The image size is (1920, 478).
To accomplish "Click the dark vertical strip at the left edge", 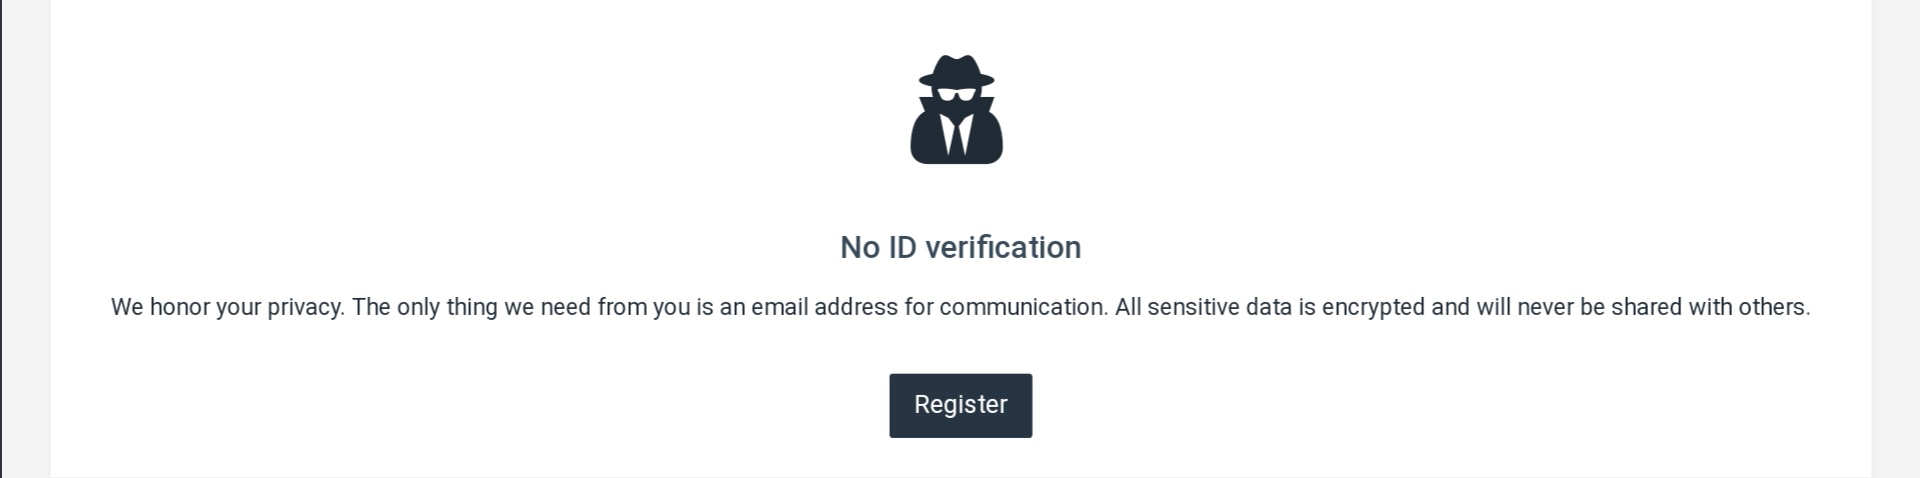I will (x=1, y=239).
